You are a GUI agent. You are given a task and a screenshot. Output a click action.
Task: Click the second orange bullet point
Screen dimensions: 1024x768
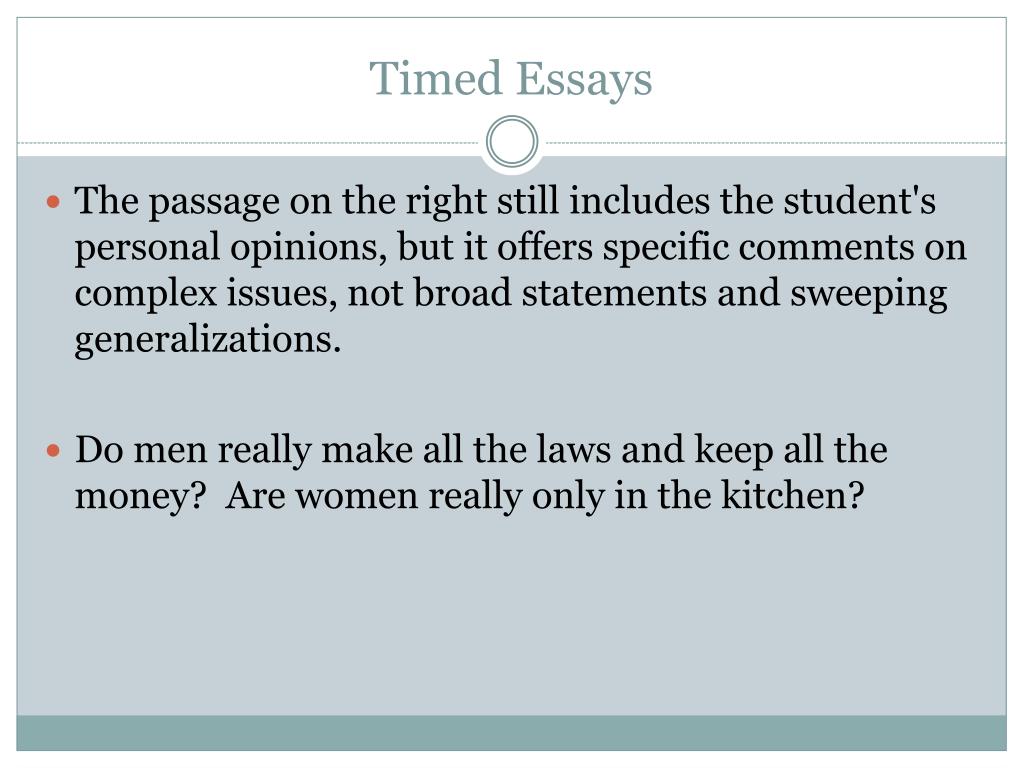point(54,450)
